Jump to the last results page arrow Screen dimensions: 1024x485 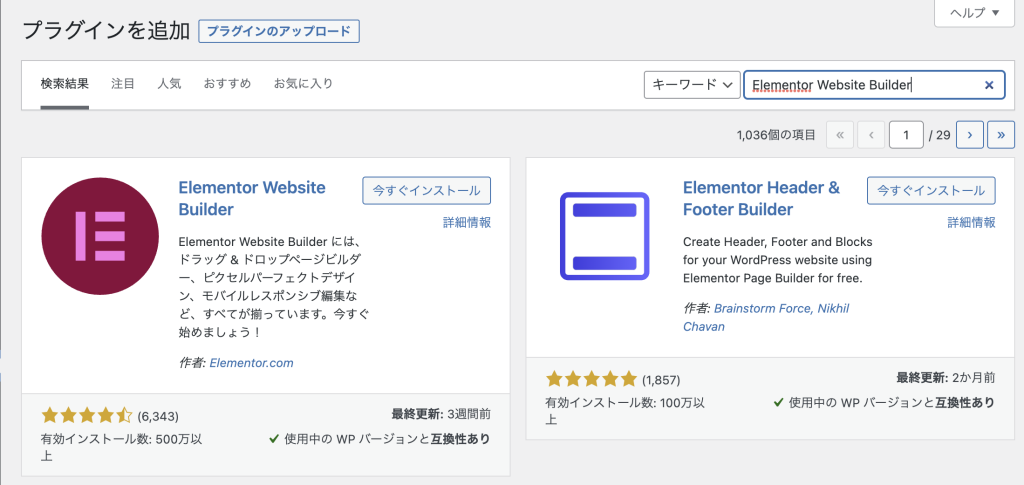[1001, 134]
